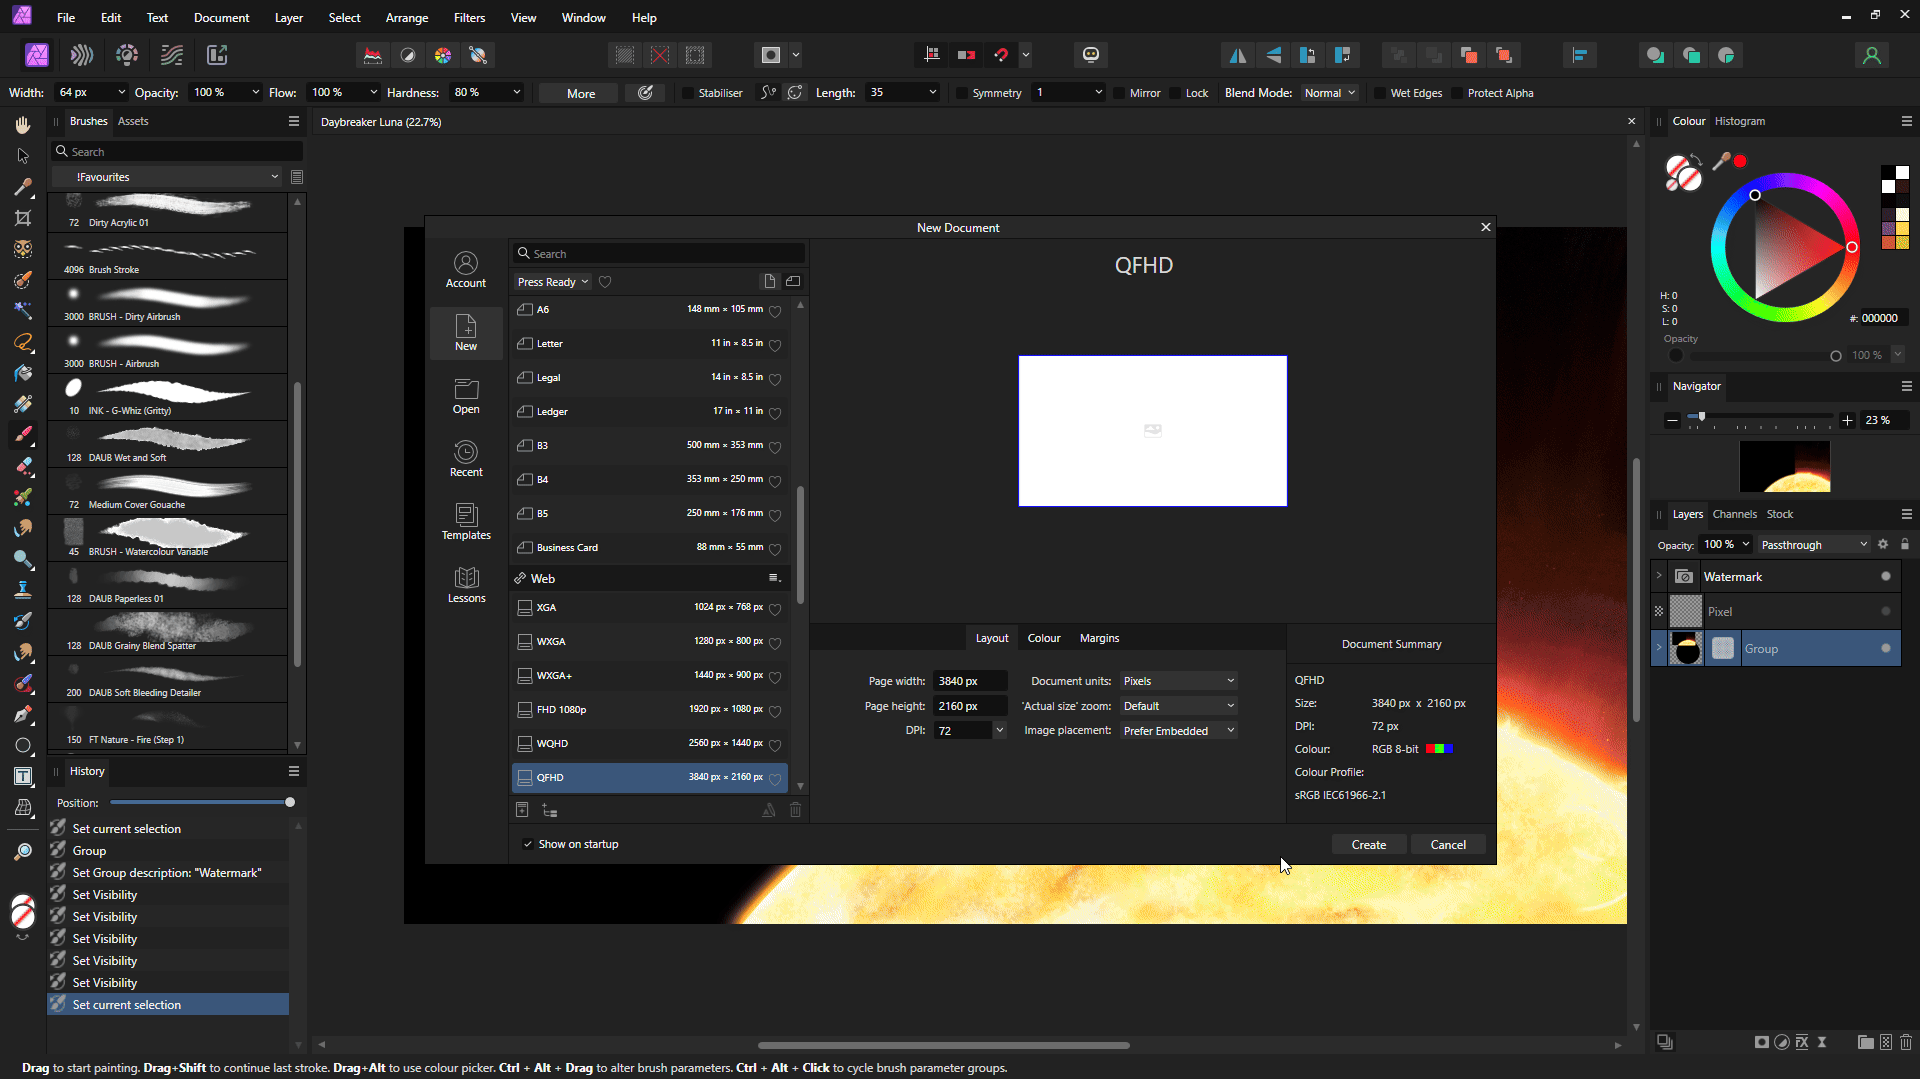Screen dimensions: 1920x1079
Task: Select the Crop tool
Action: [x=22, y=218]
